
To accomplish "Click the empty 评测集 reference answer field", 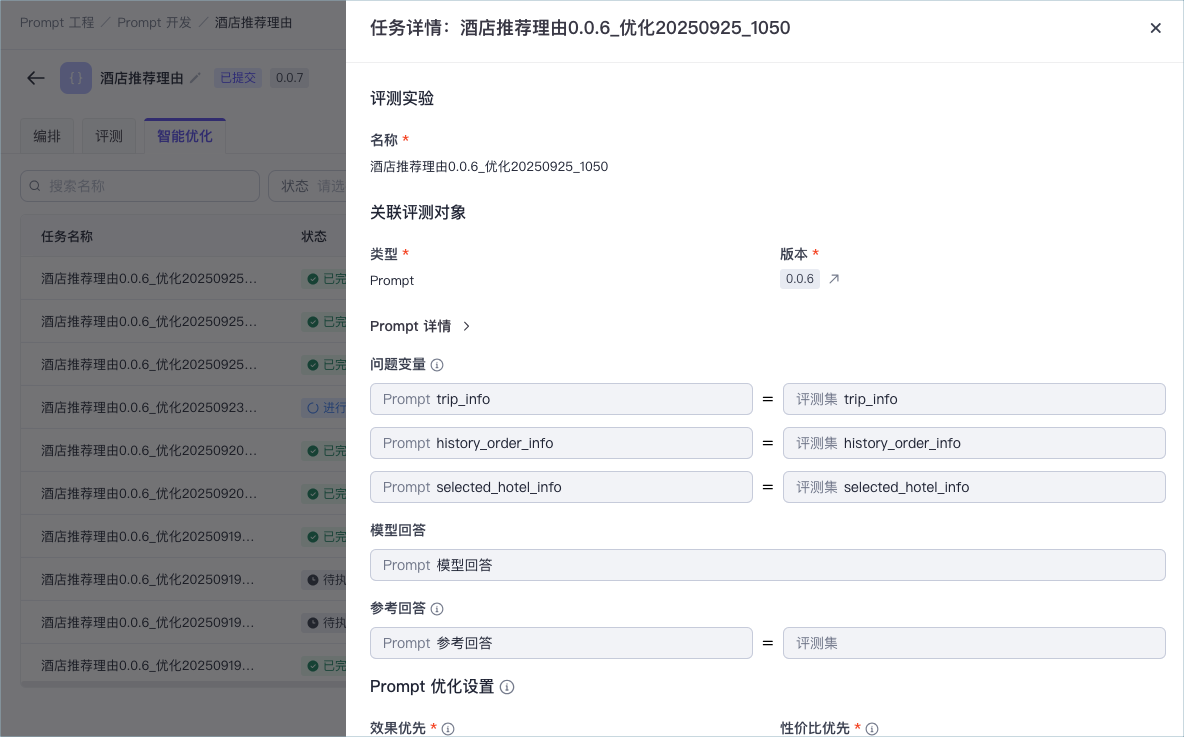I will pyautogui.click(x=974, y=643).
